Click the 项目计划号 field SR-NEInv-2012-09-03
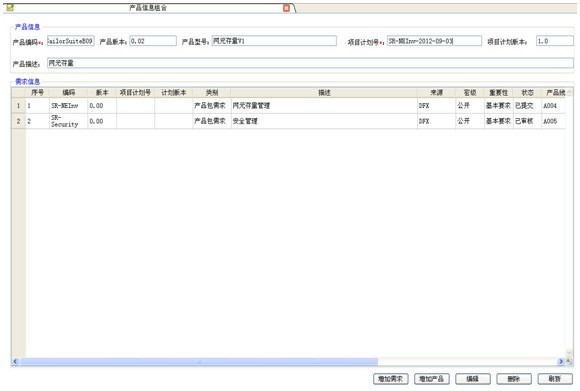580x391 pixels. (x=434, y=41)
